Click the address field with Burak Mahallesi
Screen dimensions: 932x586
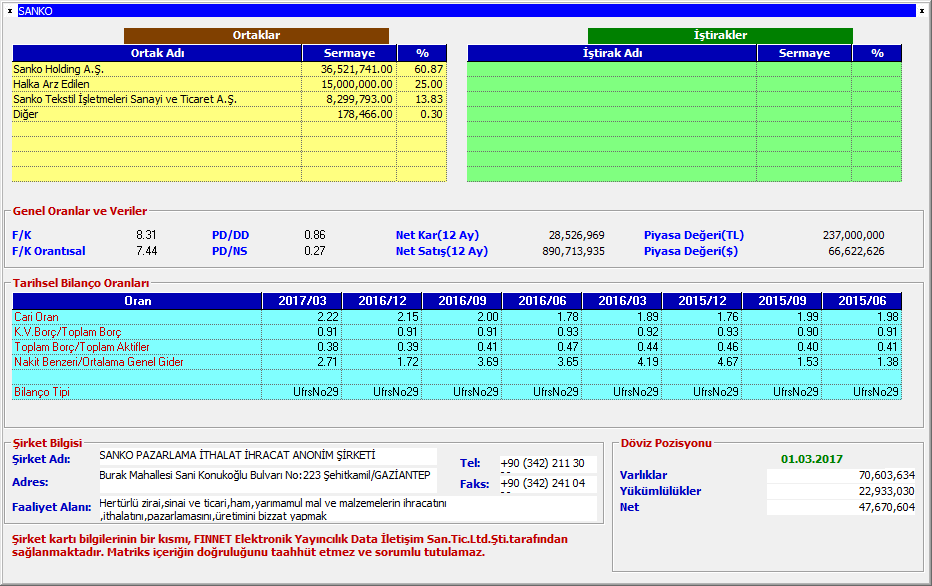(267, 478)
